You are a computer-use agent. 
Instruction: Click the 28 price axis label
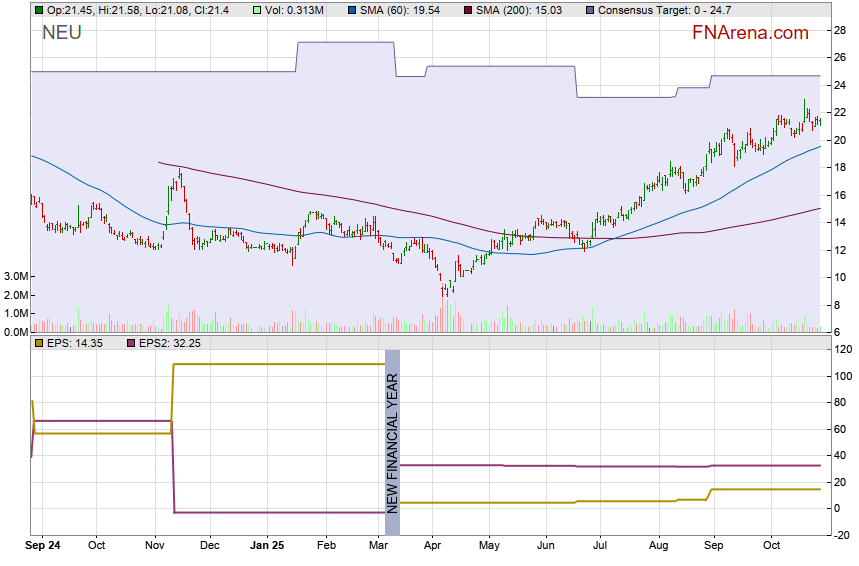pyautogui.click(x=840, y=30)
